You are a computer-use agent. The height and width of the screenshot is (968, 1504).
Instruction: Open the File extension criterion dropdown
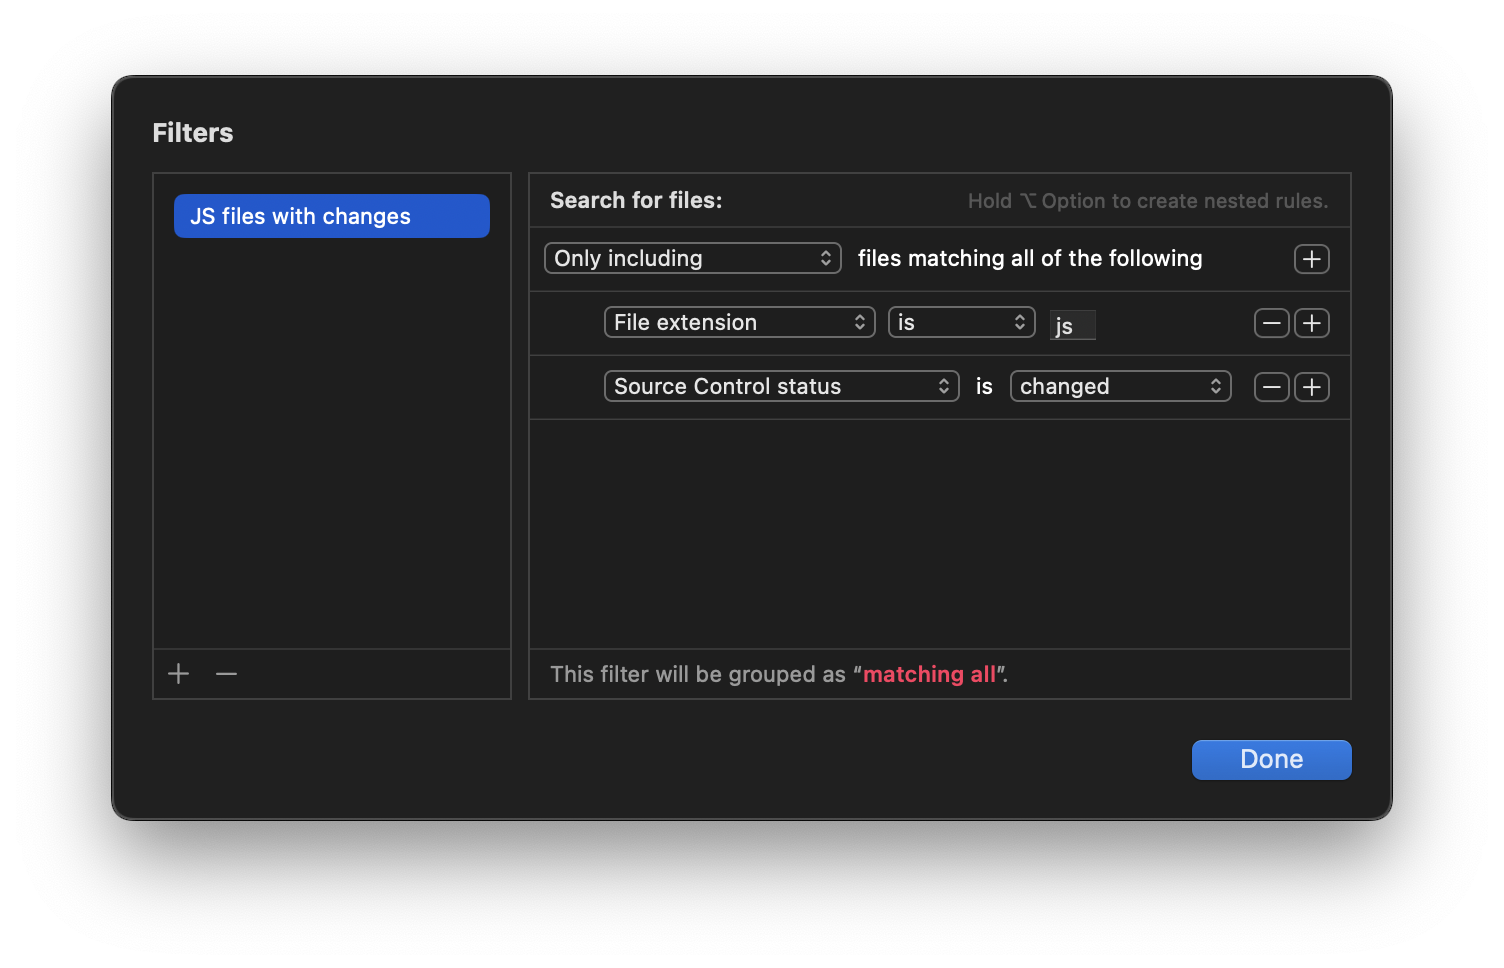740,322
